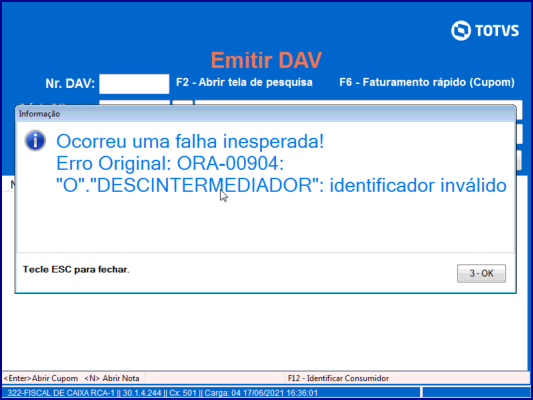The image size is (533, 400).
Task: Select F2 - Abrir tela de pesquisa
Action: (244, 82)
